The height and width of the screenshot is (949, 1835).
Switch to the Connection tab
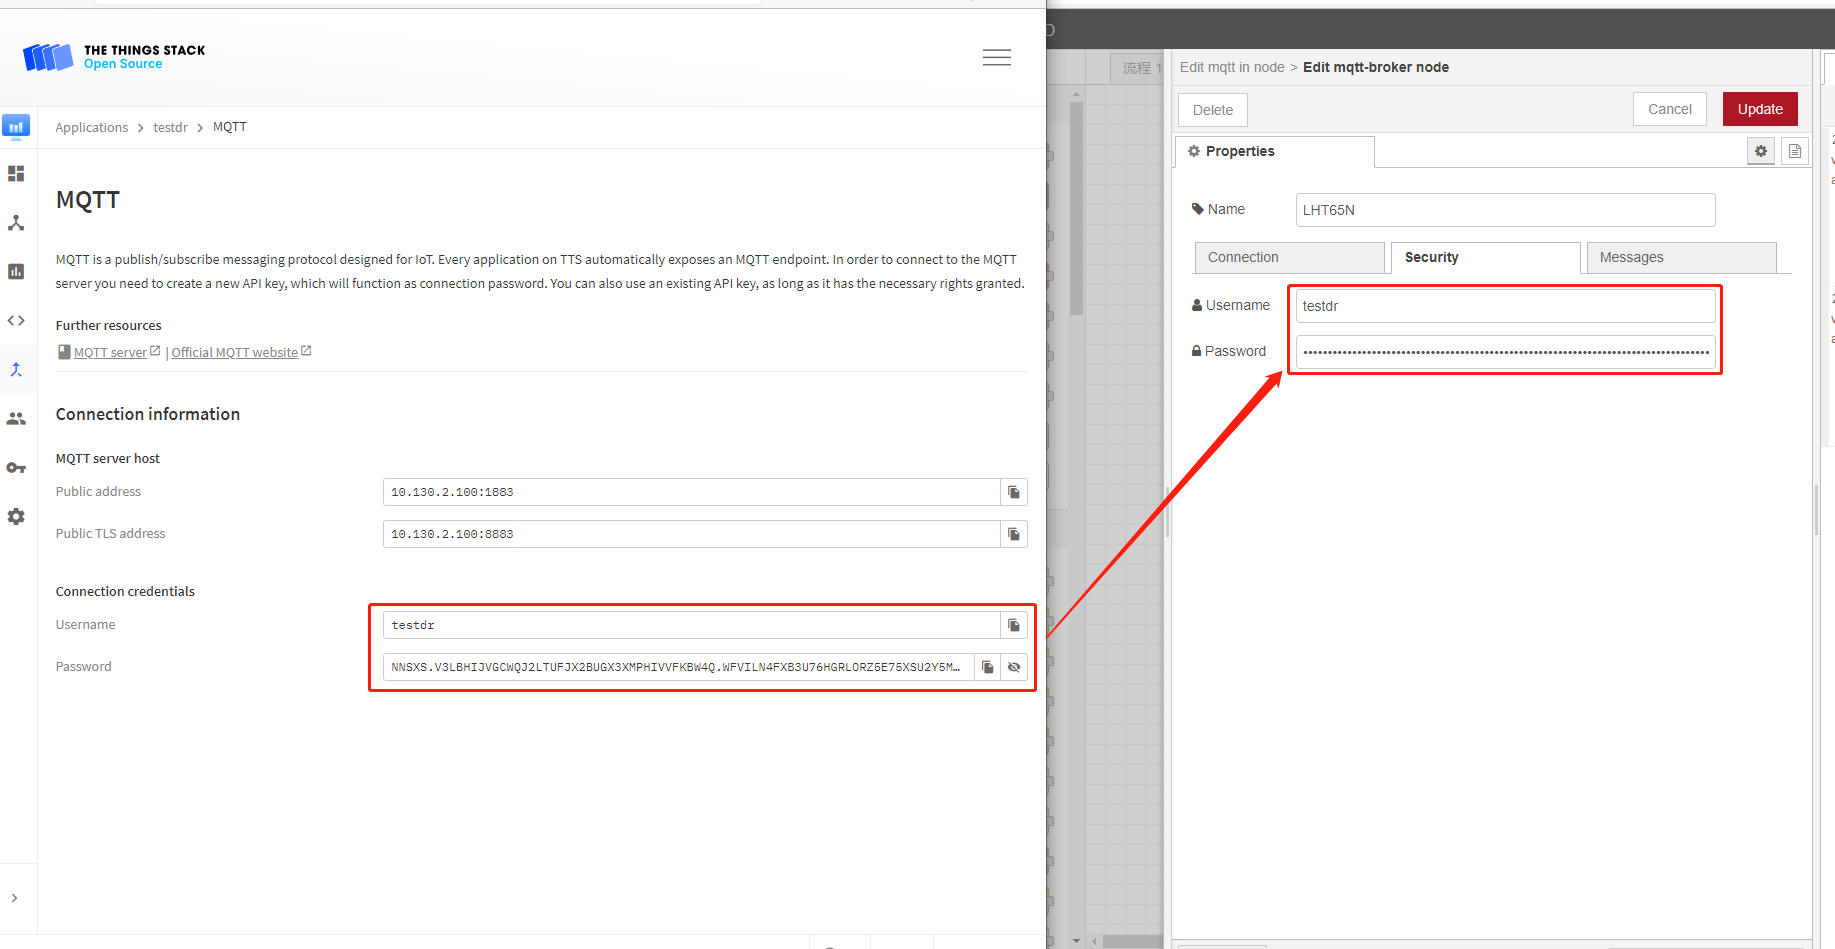coord(1289,258)
